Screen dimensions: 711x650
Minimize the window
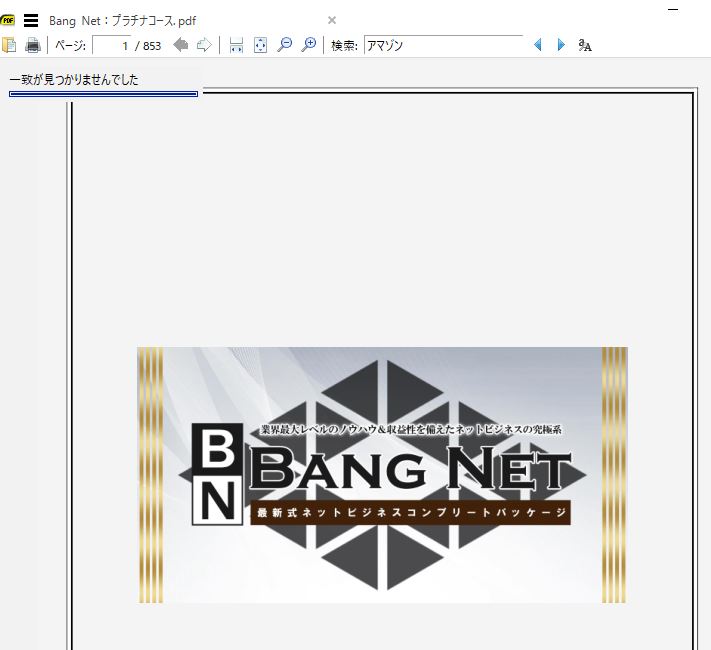[x=673, y=10]
